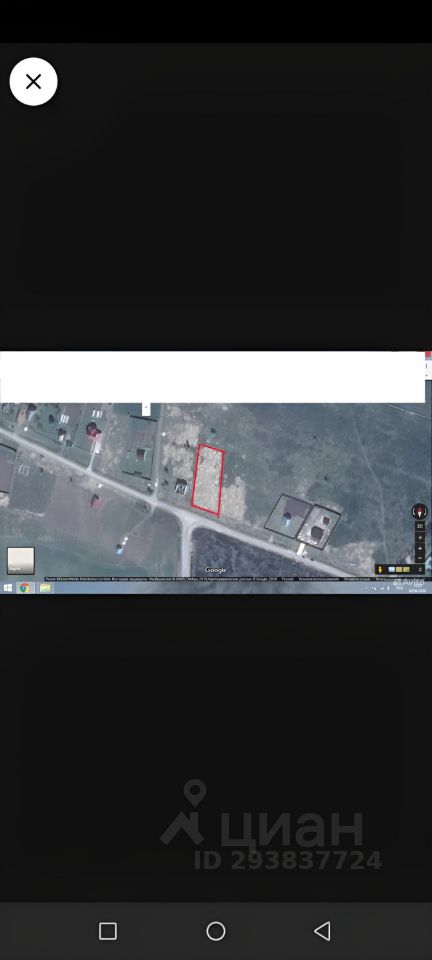Open File Explorer from the Windows taskbar
The height and width of the screenshot is (960, 432).
tap(45, 588)
